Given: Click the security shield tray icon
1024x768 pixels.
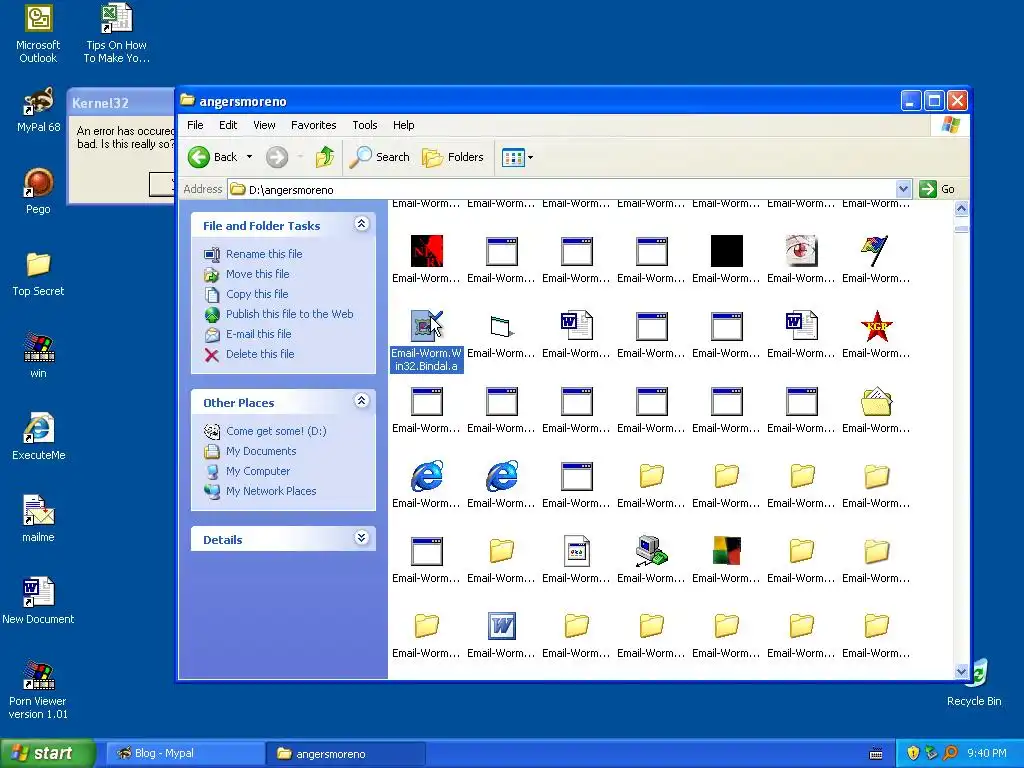Looking at the screenshot, I should (x=913, y=753).
